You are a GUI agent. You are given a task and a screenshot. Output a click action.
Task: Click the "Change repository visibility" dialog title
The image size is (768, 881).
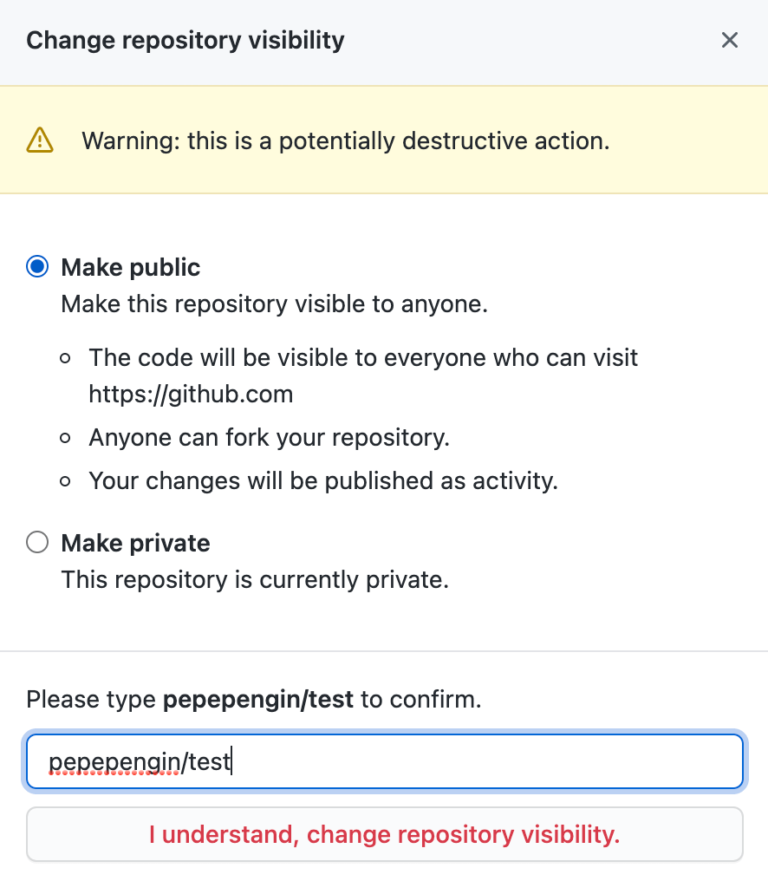(185, 41)
